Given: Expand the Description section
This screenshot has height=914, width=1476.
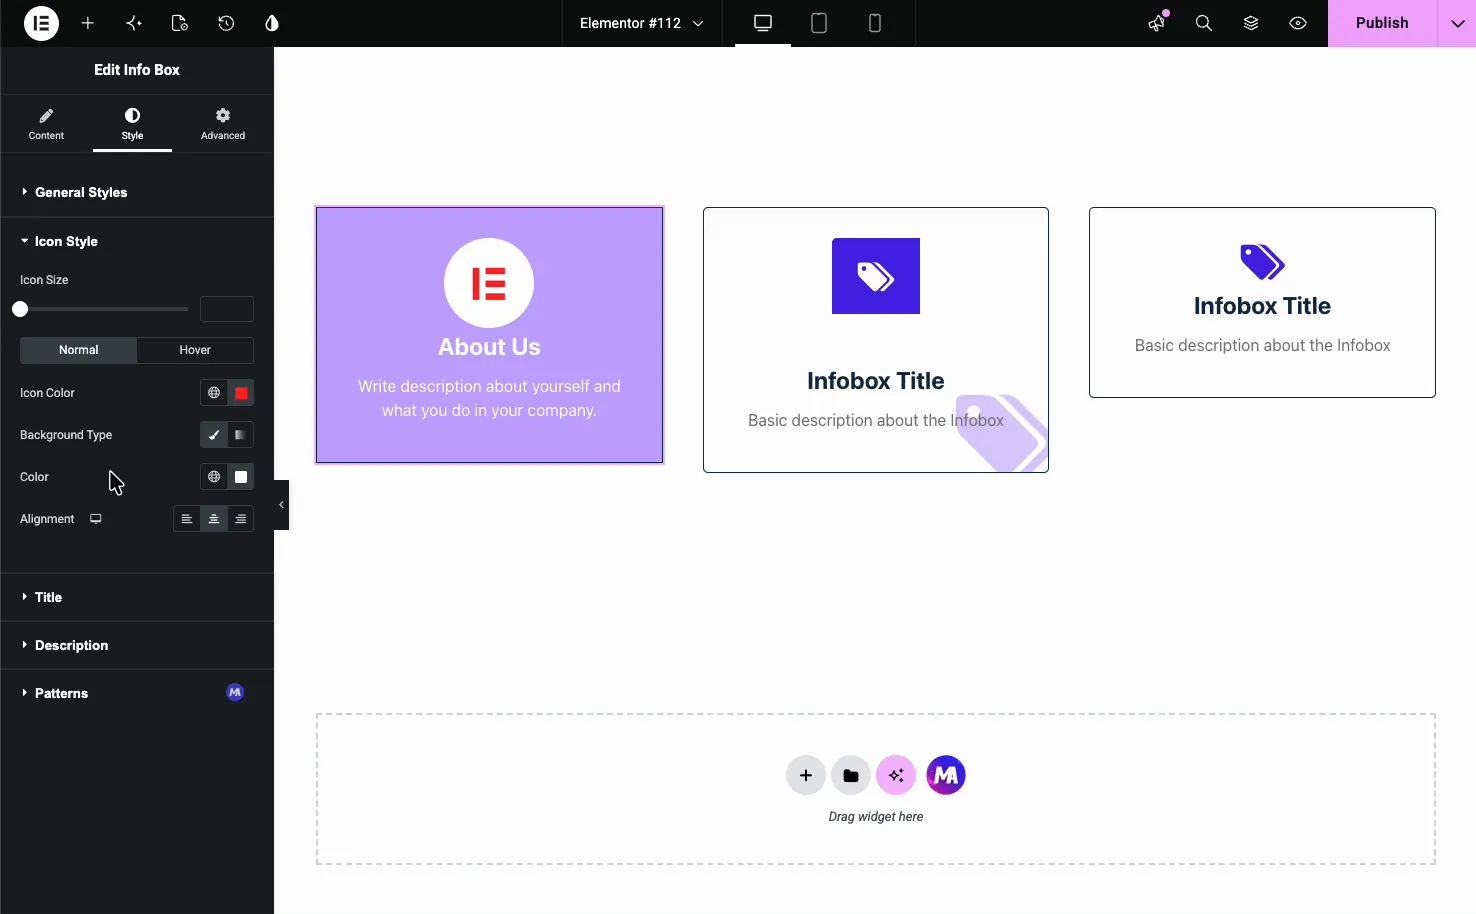Looking at the screenshot, I should click(x=137, y=645).
